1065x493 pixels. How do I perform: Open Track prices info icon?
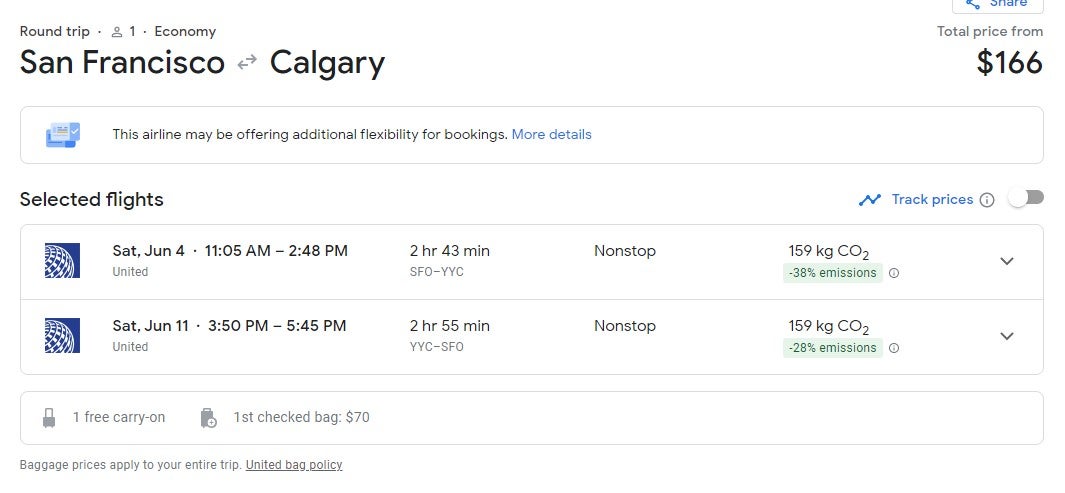coord(988,200)
